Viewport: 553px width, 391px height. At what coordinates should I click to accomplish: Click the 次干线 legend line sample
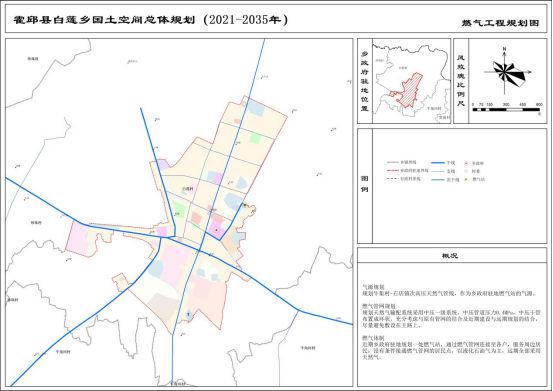(x=438, y=179)
